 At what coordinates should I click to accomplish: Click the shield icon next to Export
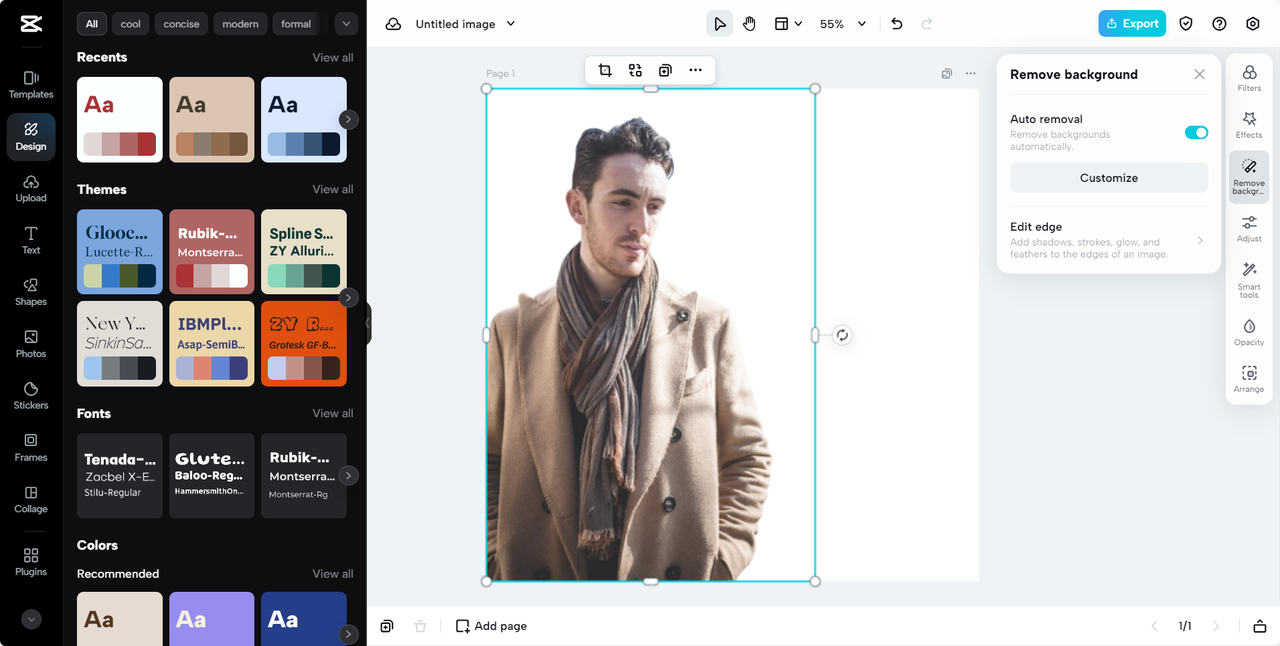click(x=1186, y=24)
